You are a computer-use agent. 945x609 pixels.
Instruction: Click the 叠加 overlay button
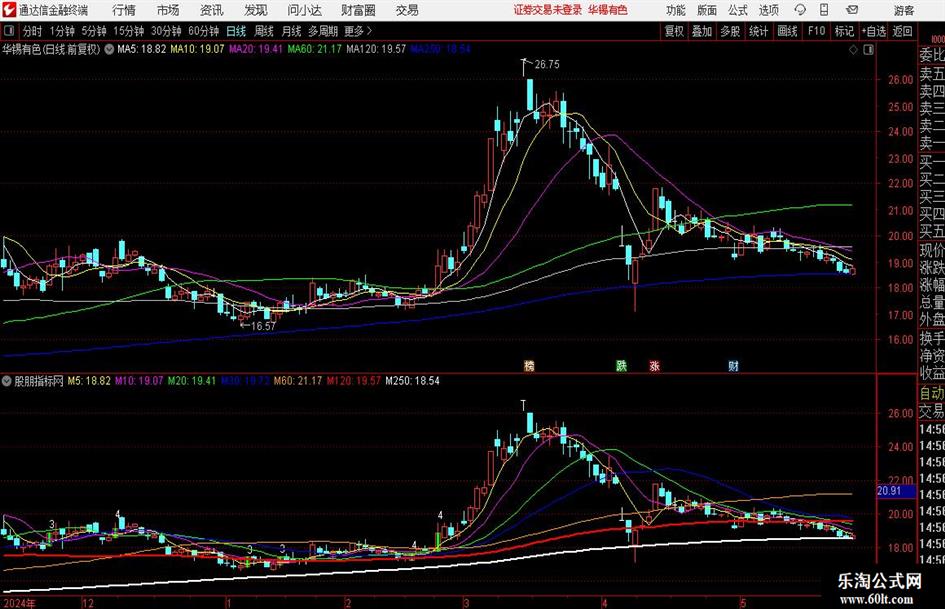[702, 31]
